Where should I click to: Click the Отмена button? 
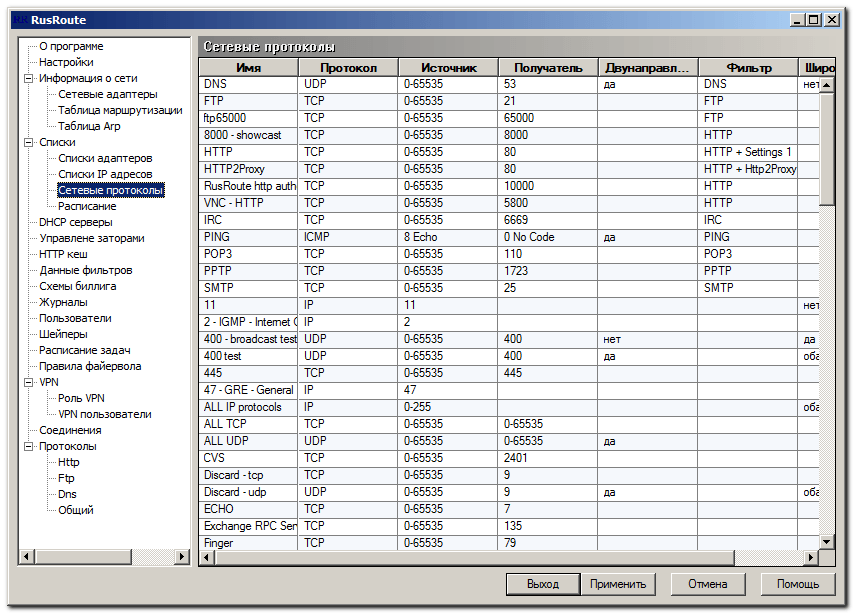pyautogui.click(x=708, y=584)
